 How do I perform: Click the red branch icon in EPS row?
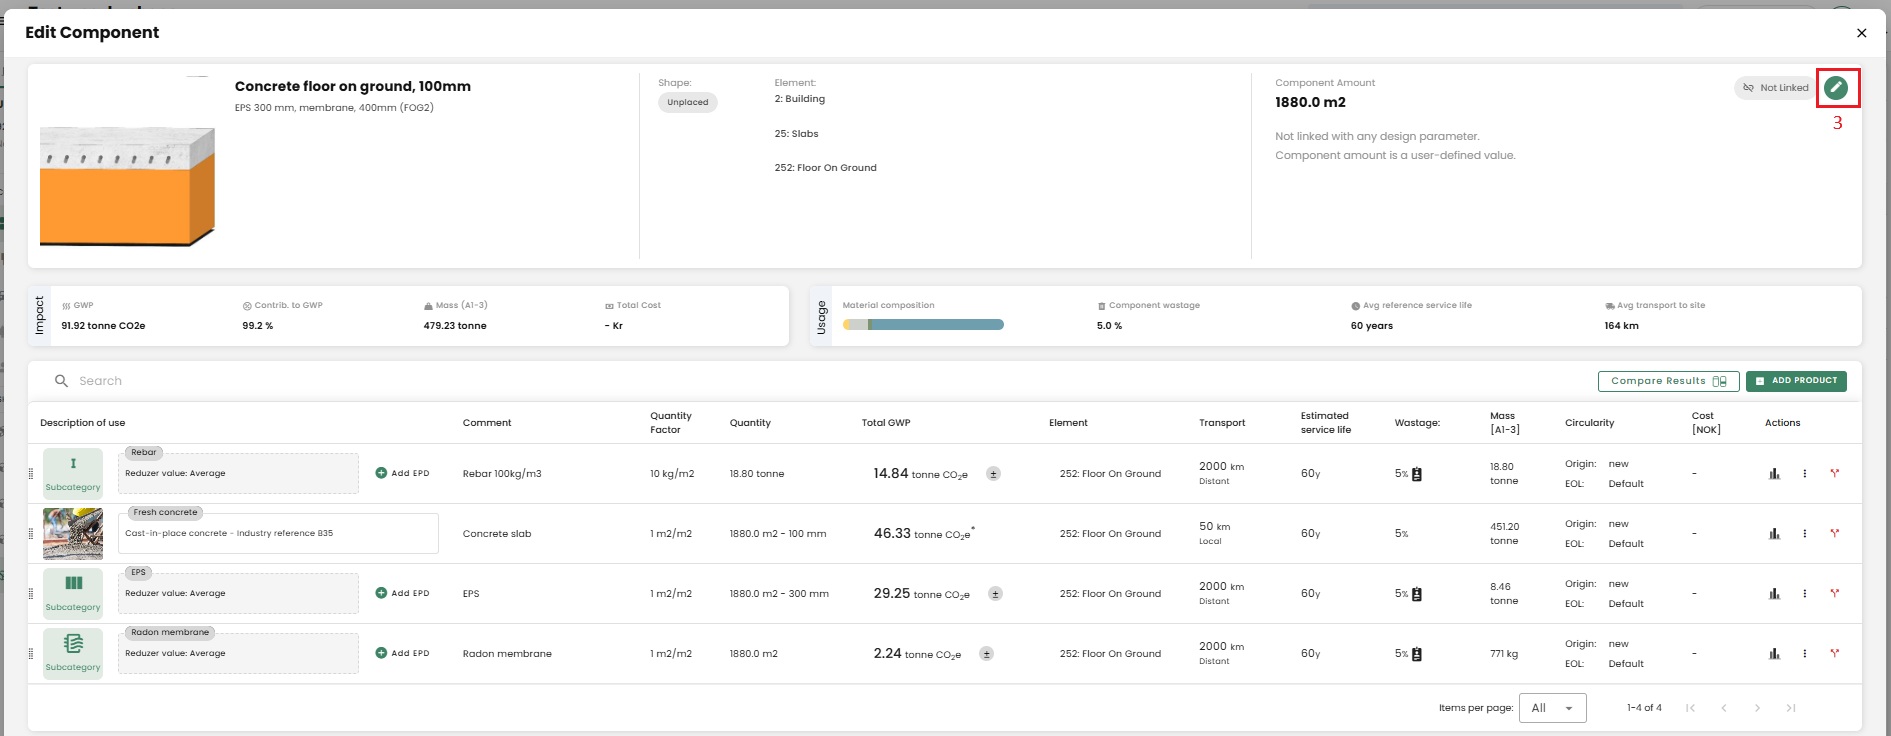(1834, 594)
